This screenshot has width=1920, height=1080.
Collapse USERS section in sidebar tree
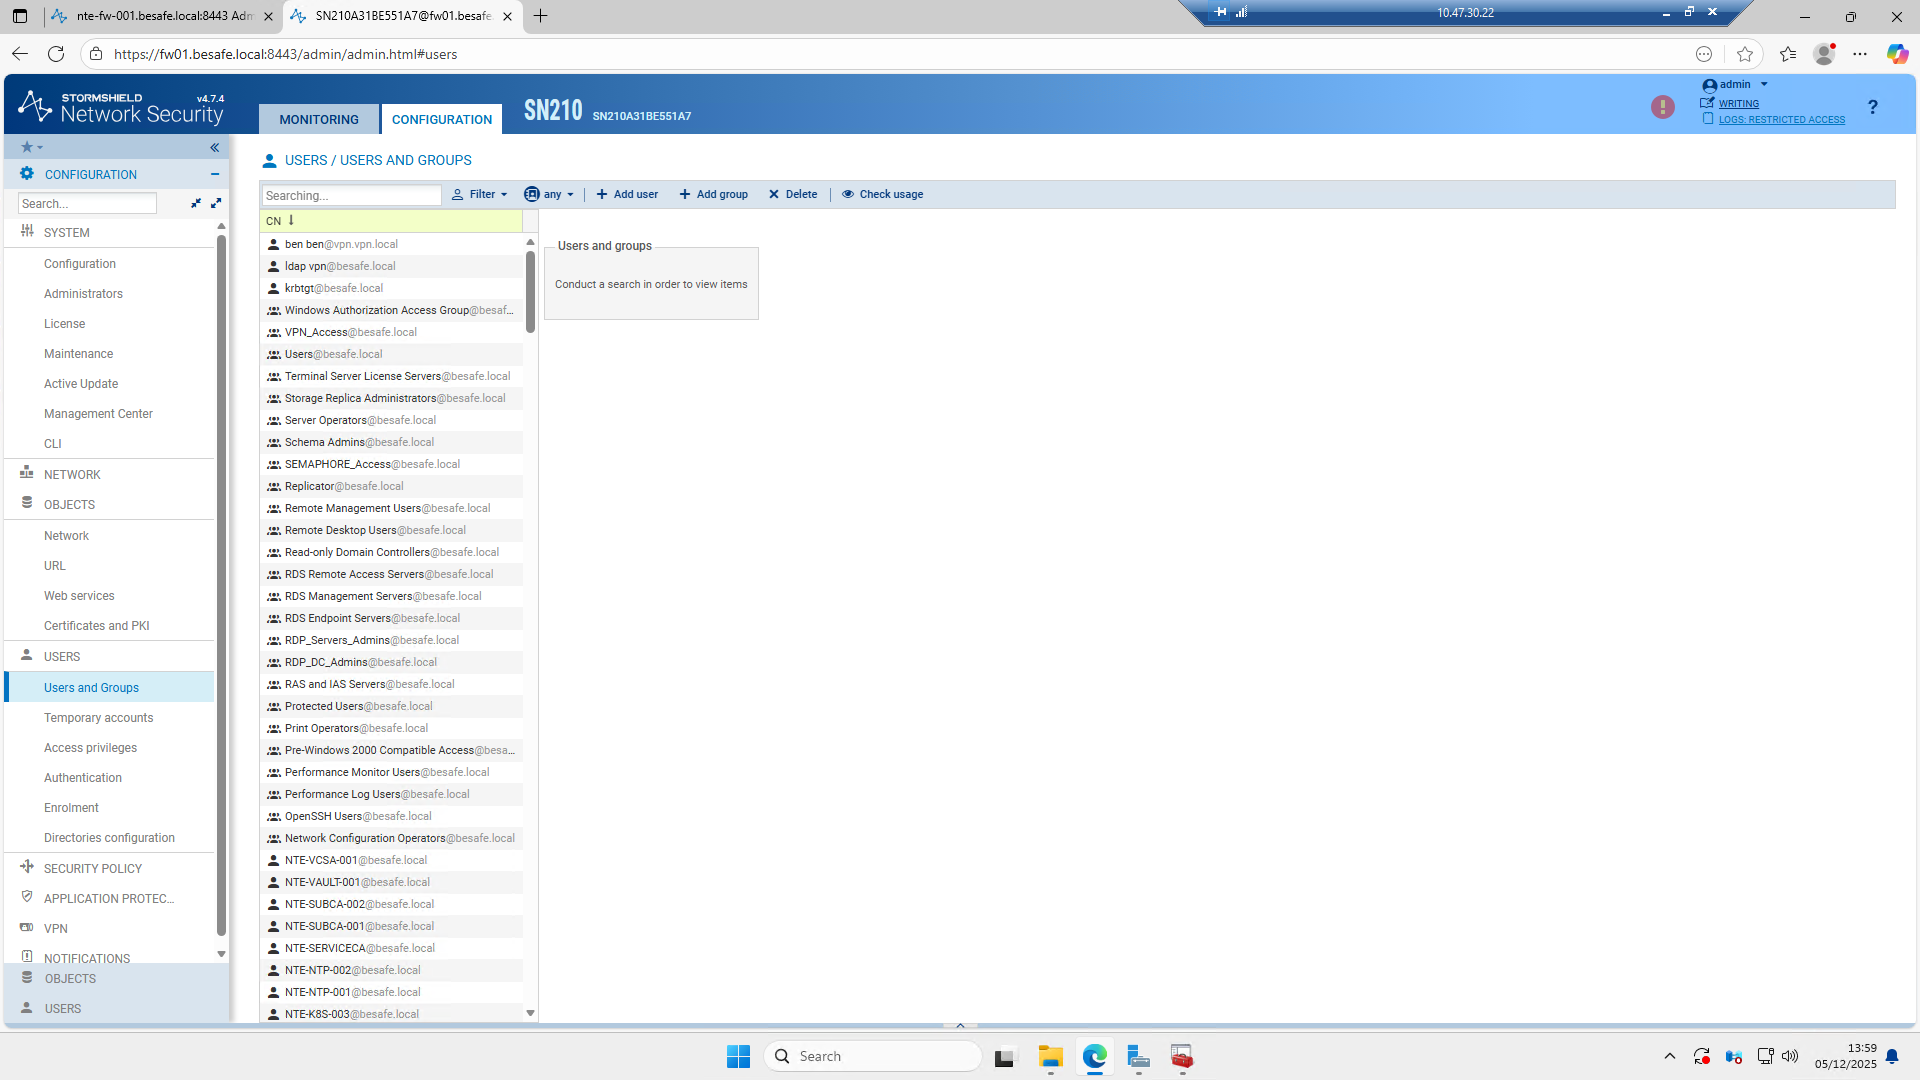(x=61, y=657)
